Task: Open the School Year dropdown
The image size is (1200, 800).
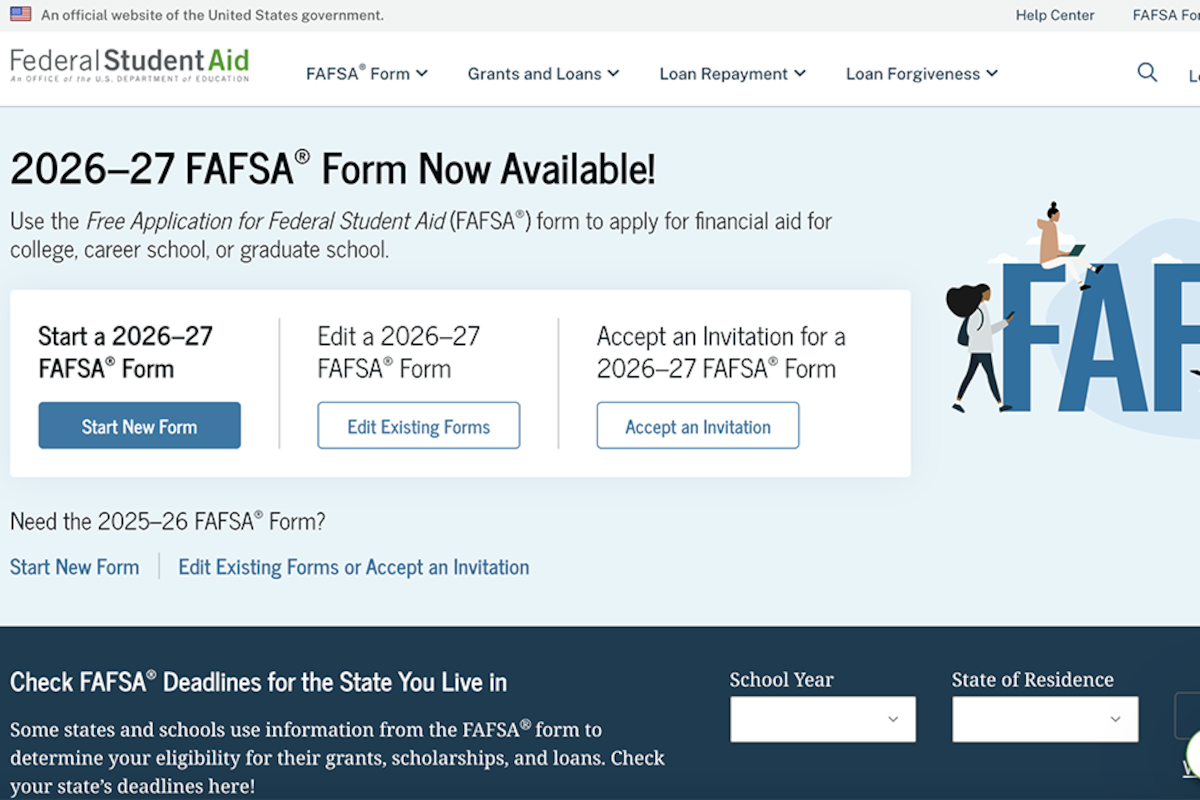Action: (822, 719)
